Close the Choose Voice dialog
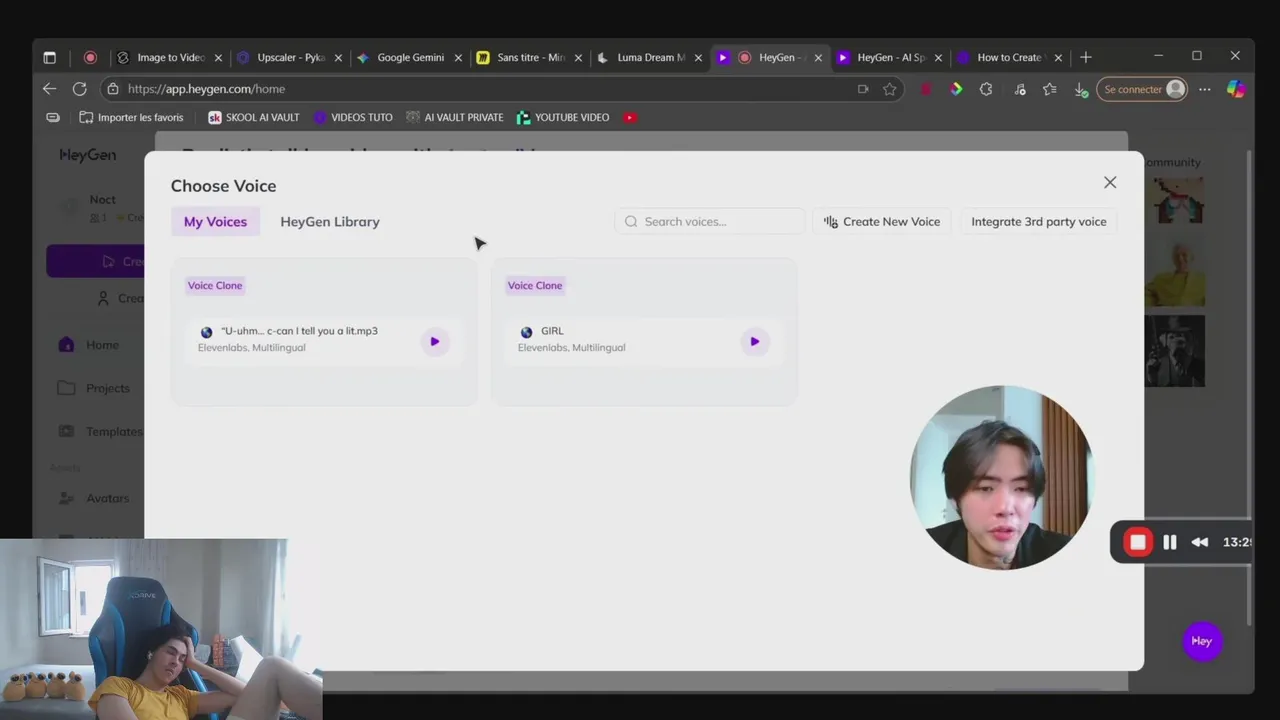The image size is (1280, 720). coord(1110,182)
